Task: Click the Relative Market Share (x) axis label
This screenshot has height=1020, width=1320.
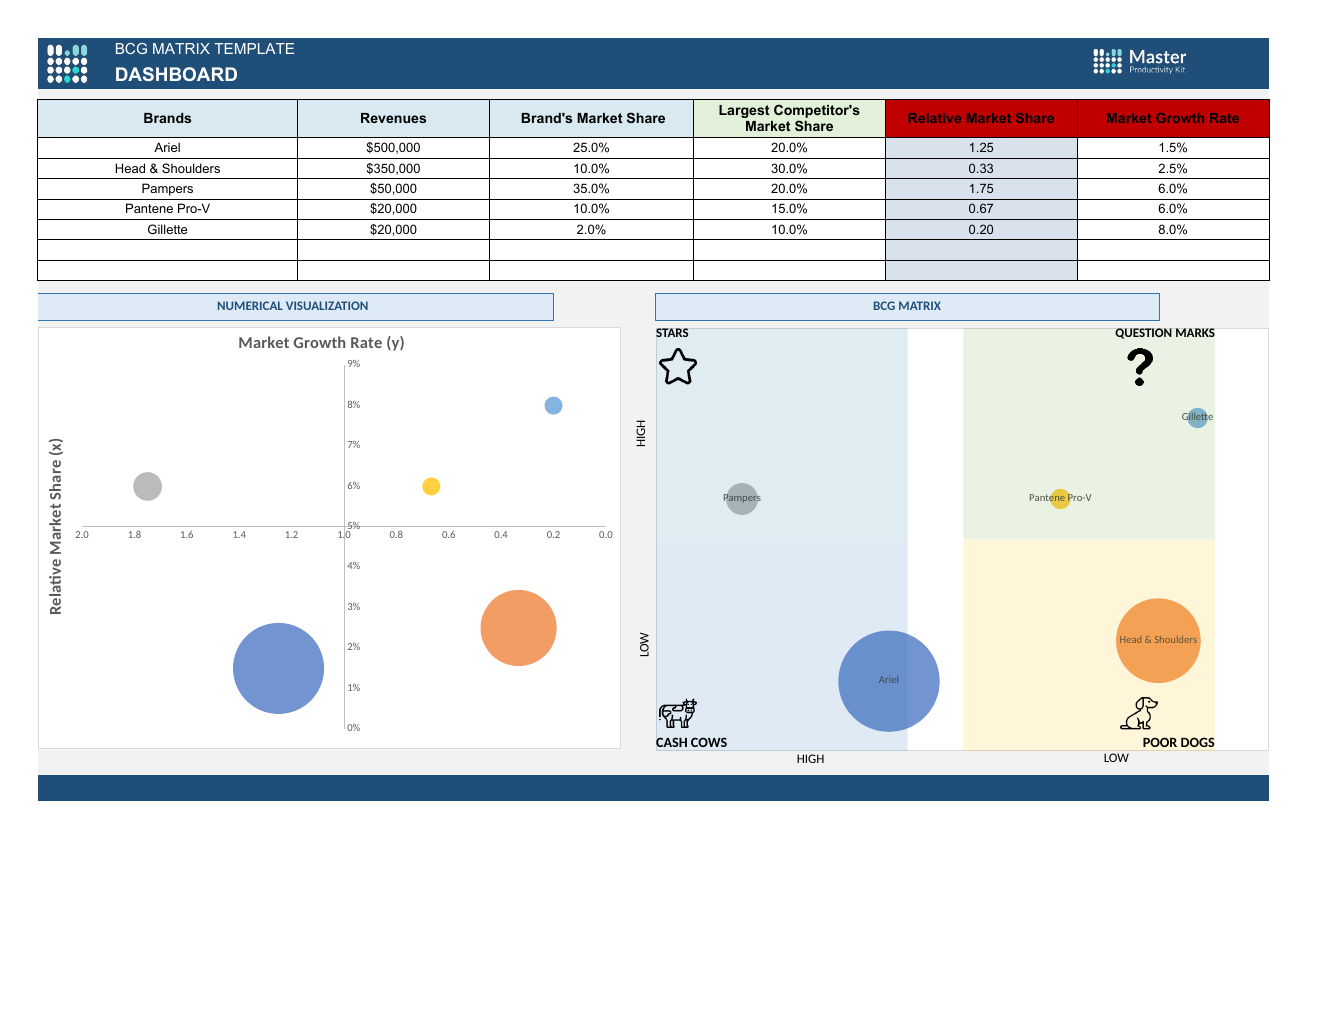Action: point(56,526)
